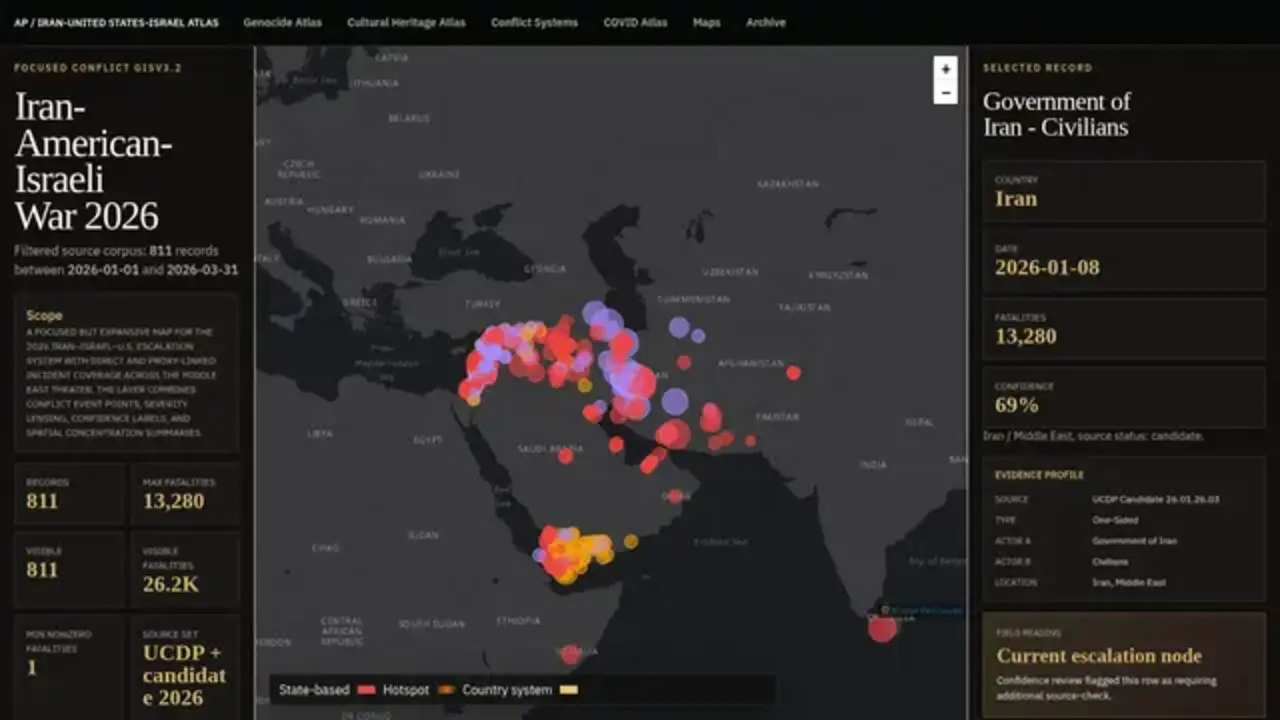Select the red marker over Saudi Arabia
Viewport: 1280px width, 720px height.
565,456
